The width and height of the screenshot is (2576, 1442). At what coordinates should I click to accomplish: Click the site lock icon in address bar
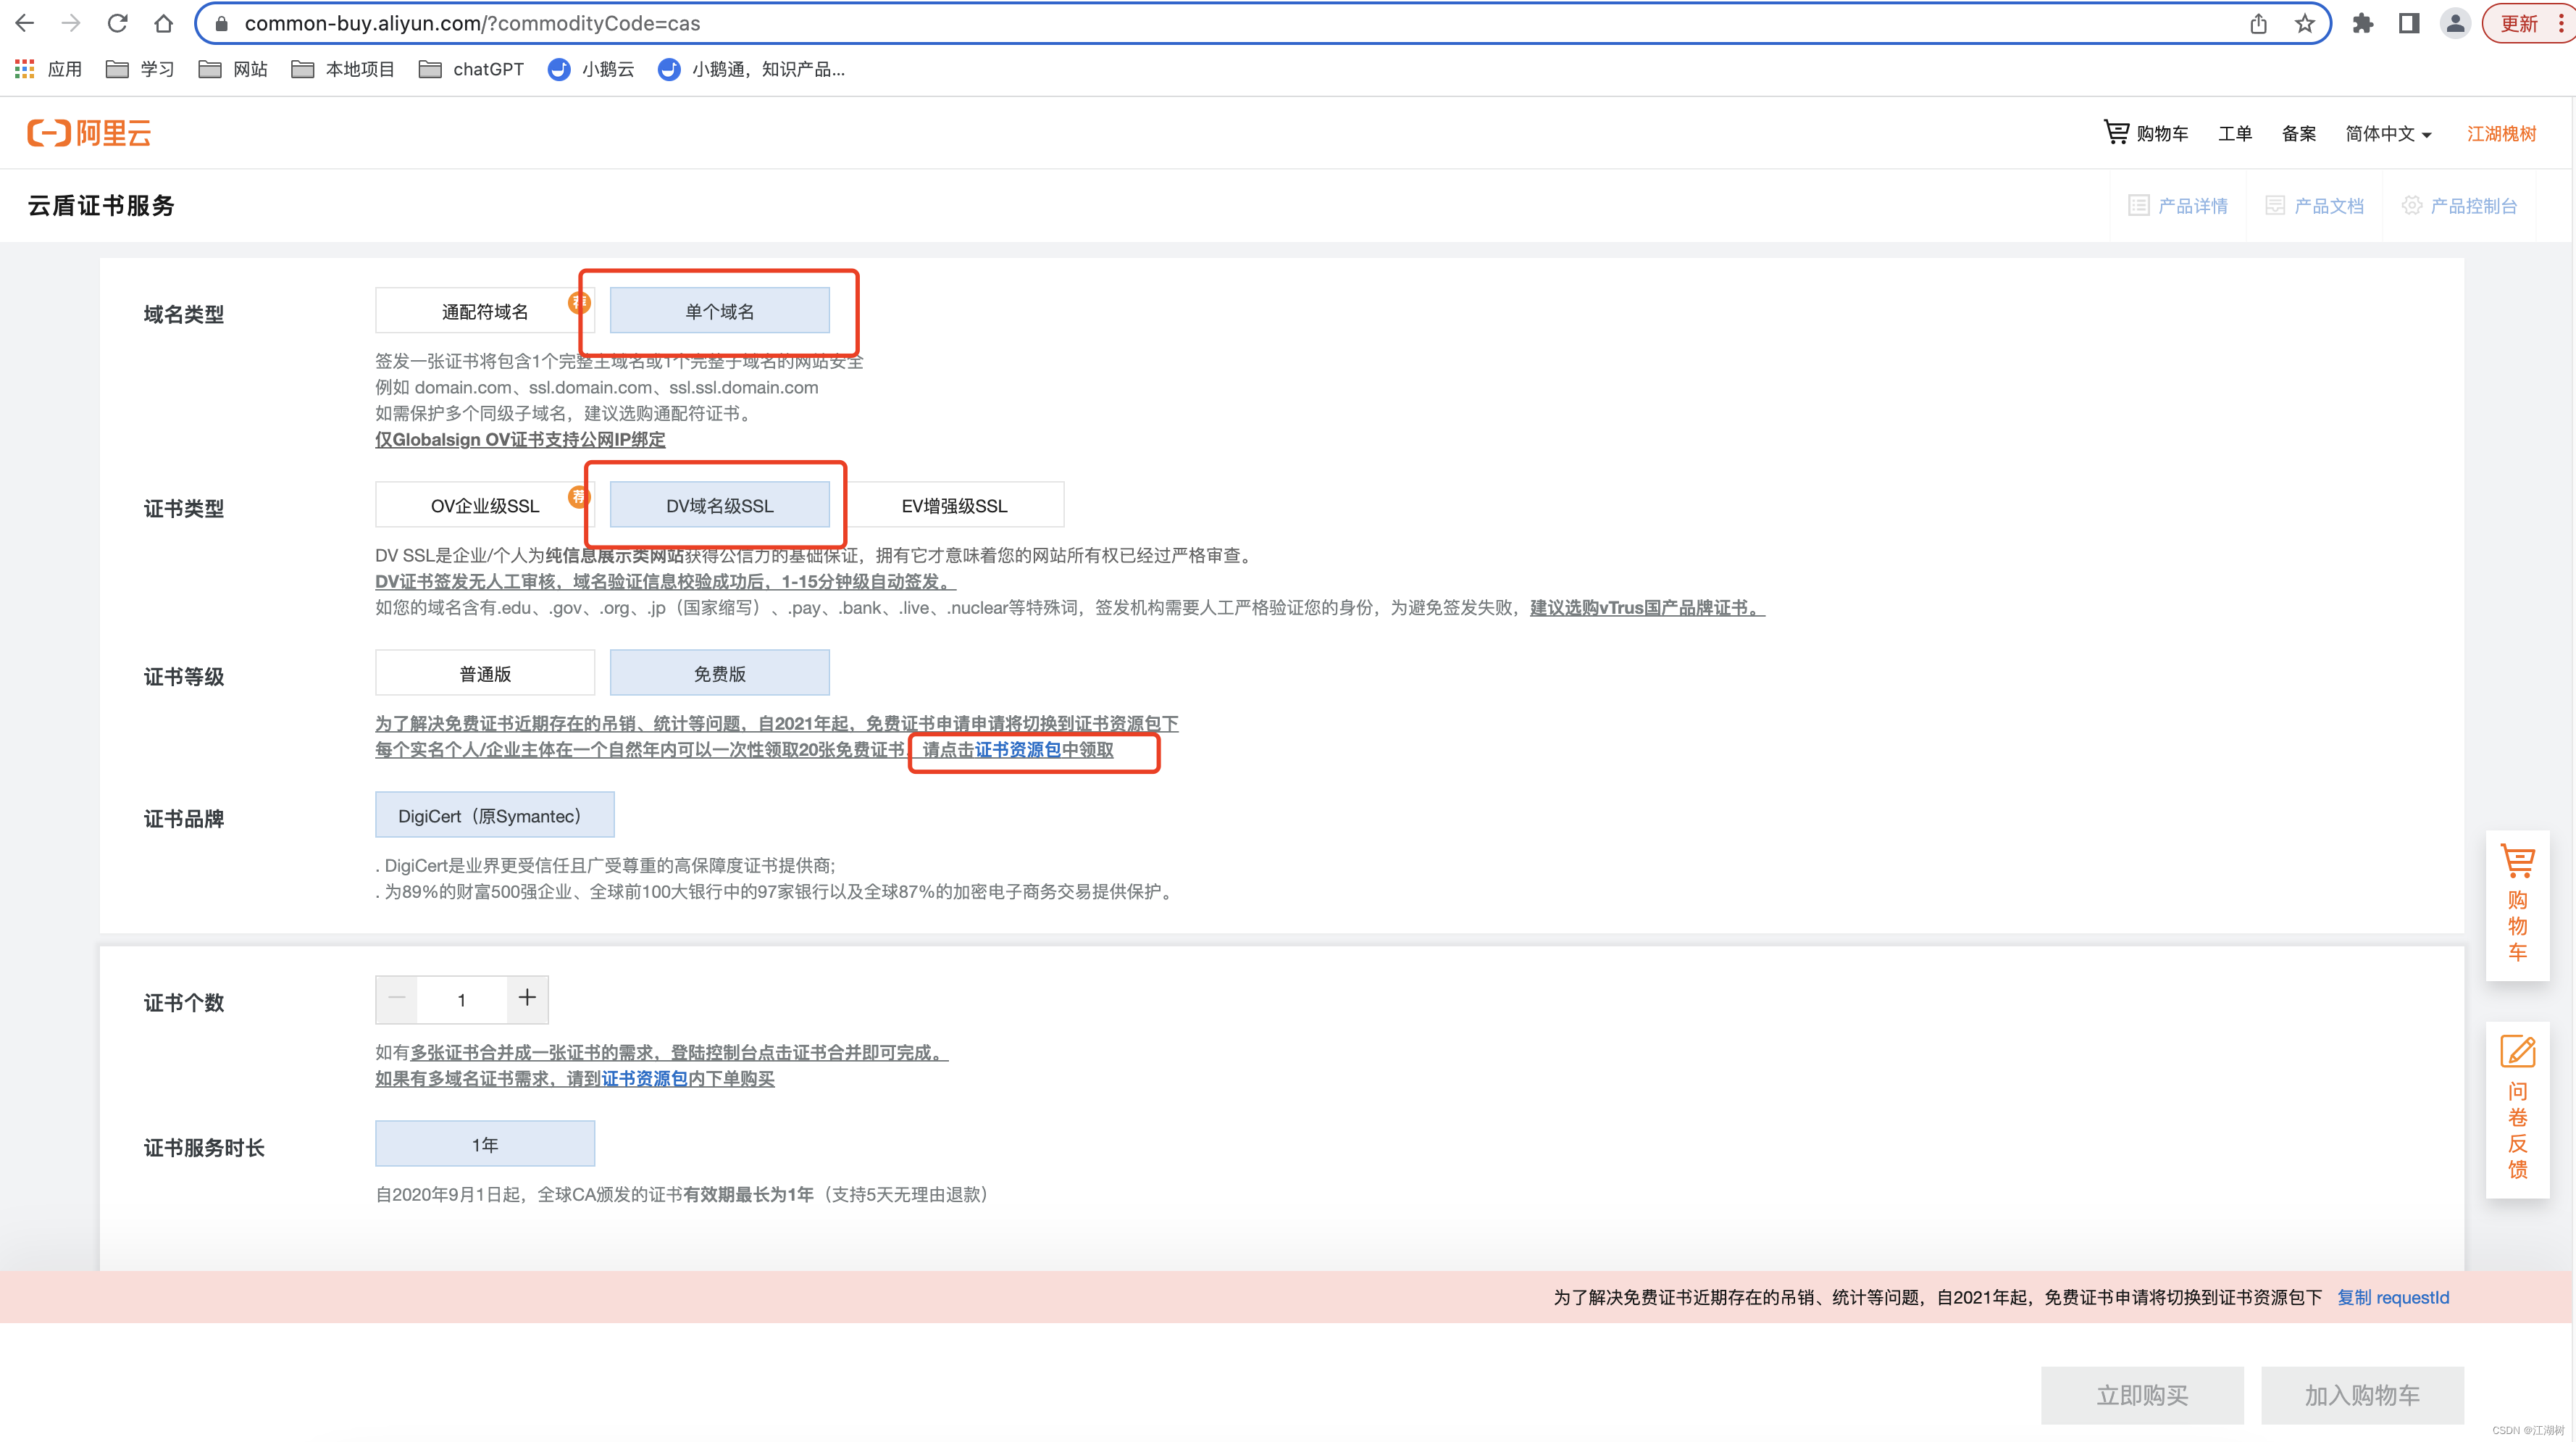(x=222, y=23)
